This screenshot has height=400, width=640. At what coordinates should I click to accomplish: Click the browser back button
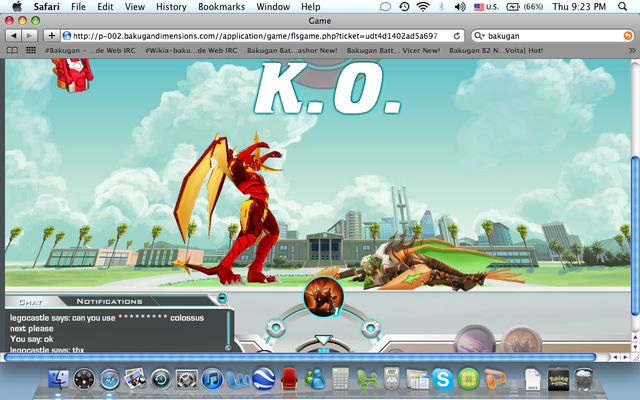tap(13, 35)
